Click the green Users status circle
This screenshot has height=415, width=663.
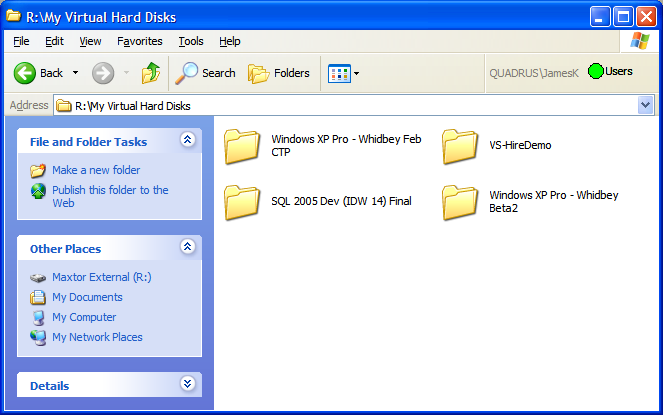pyautogui.click(x=596, y=71)
